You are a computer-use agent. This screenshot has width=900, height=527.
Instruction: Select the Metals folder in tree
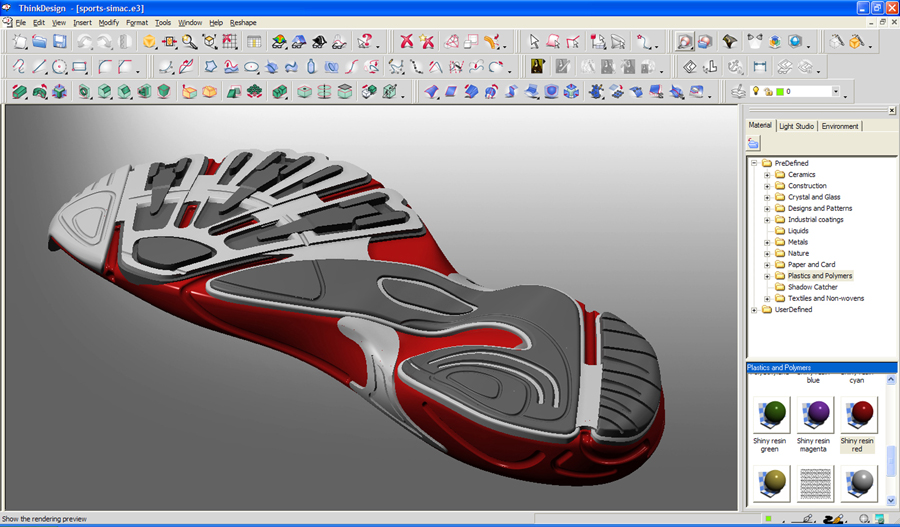797,242
